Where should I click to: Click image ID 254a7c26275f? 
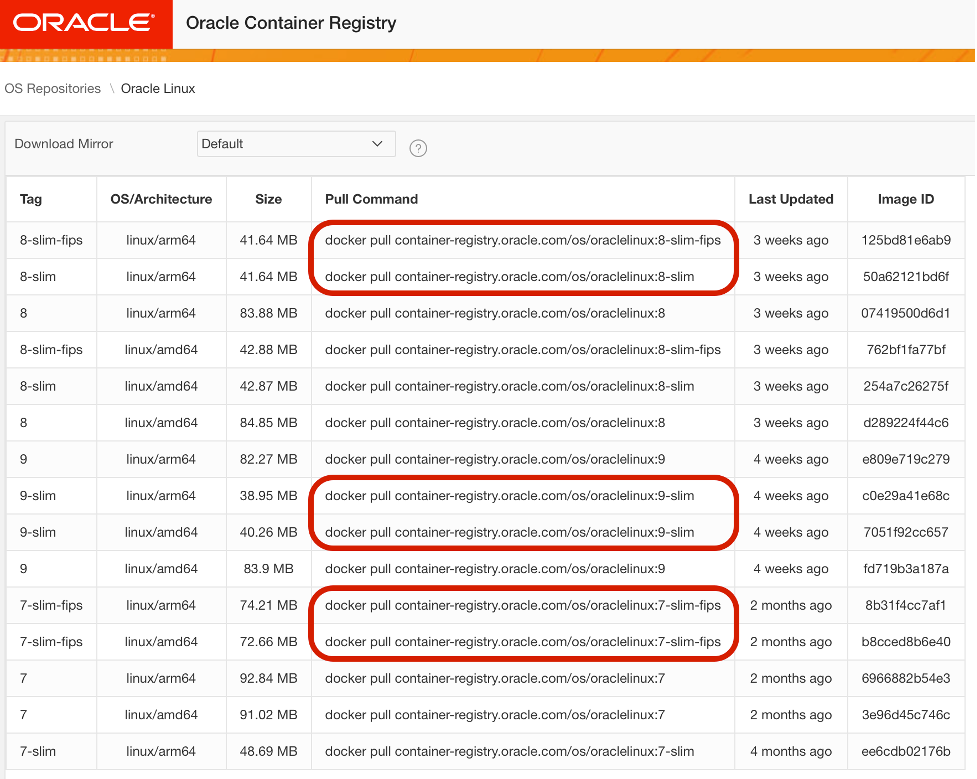(906, 386)
